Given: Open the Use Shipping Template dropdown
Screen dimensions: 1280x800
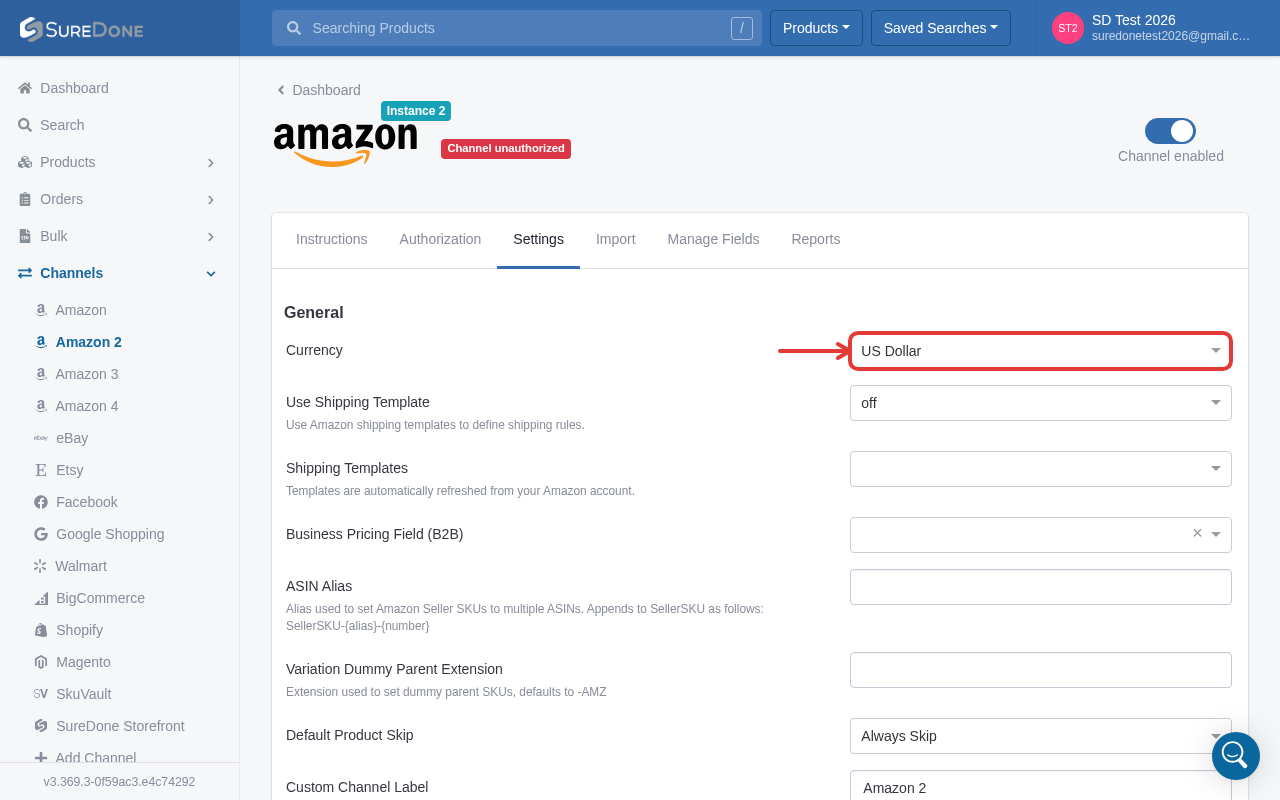Looking at the screenshot, I should click(1040, 403).
